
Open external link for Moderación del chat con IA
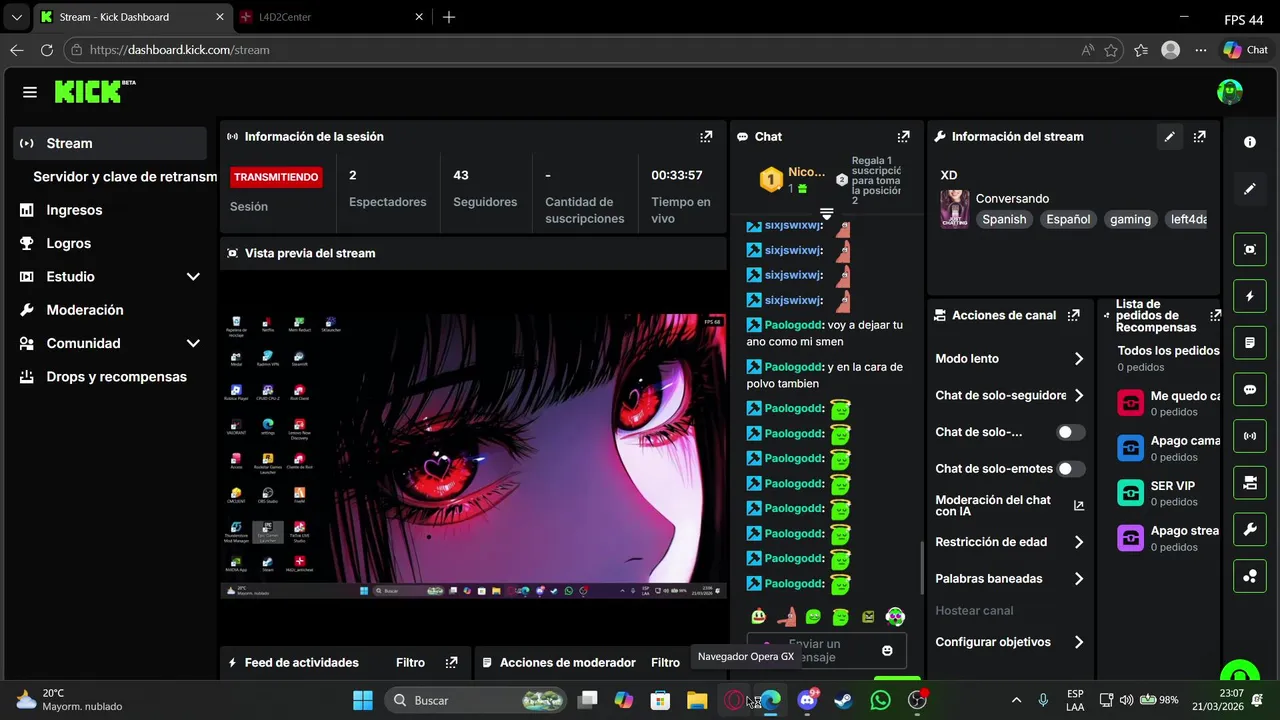1079,506
